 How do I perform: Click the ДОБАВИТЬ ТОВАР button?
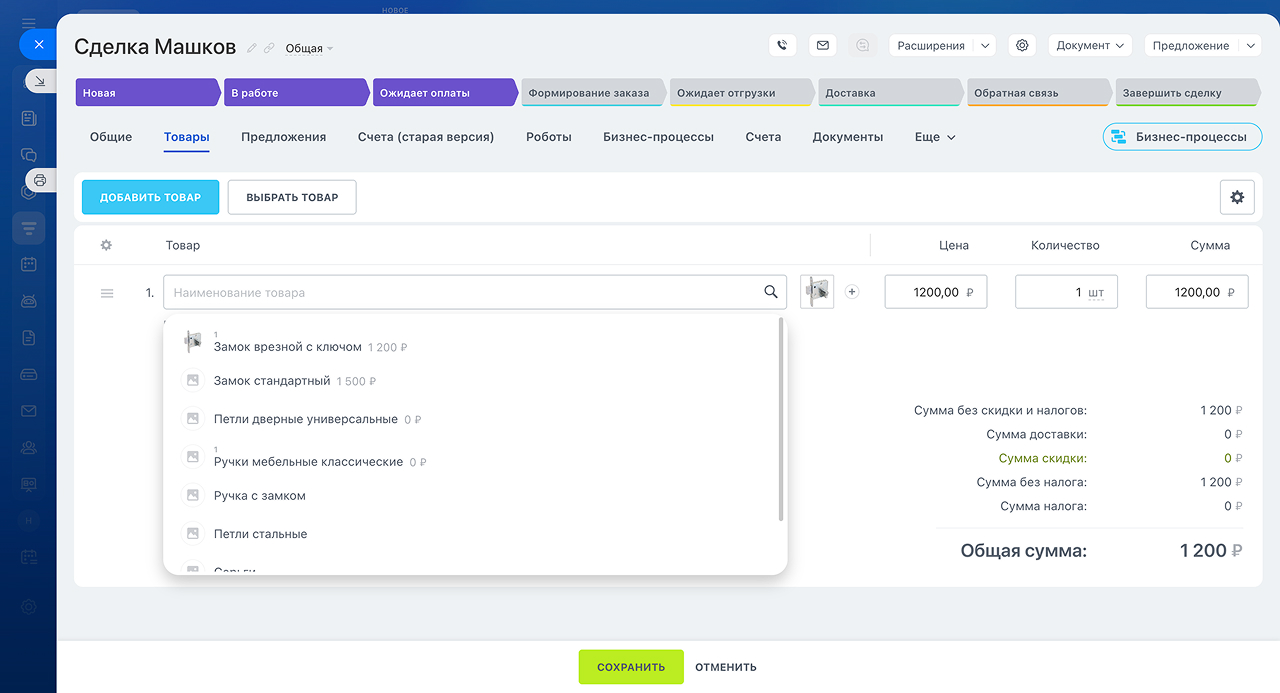[x=150, y=197]
